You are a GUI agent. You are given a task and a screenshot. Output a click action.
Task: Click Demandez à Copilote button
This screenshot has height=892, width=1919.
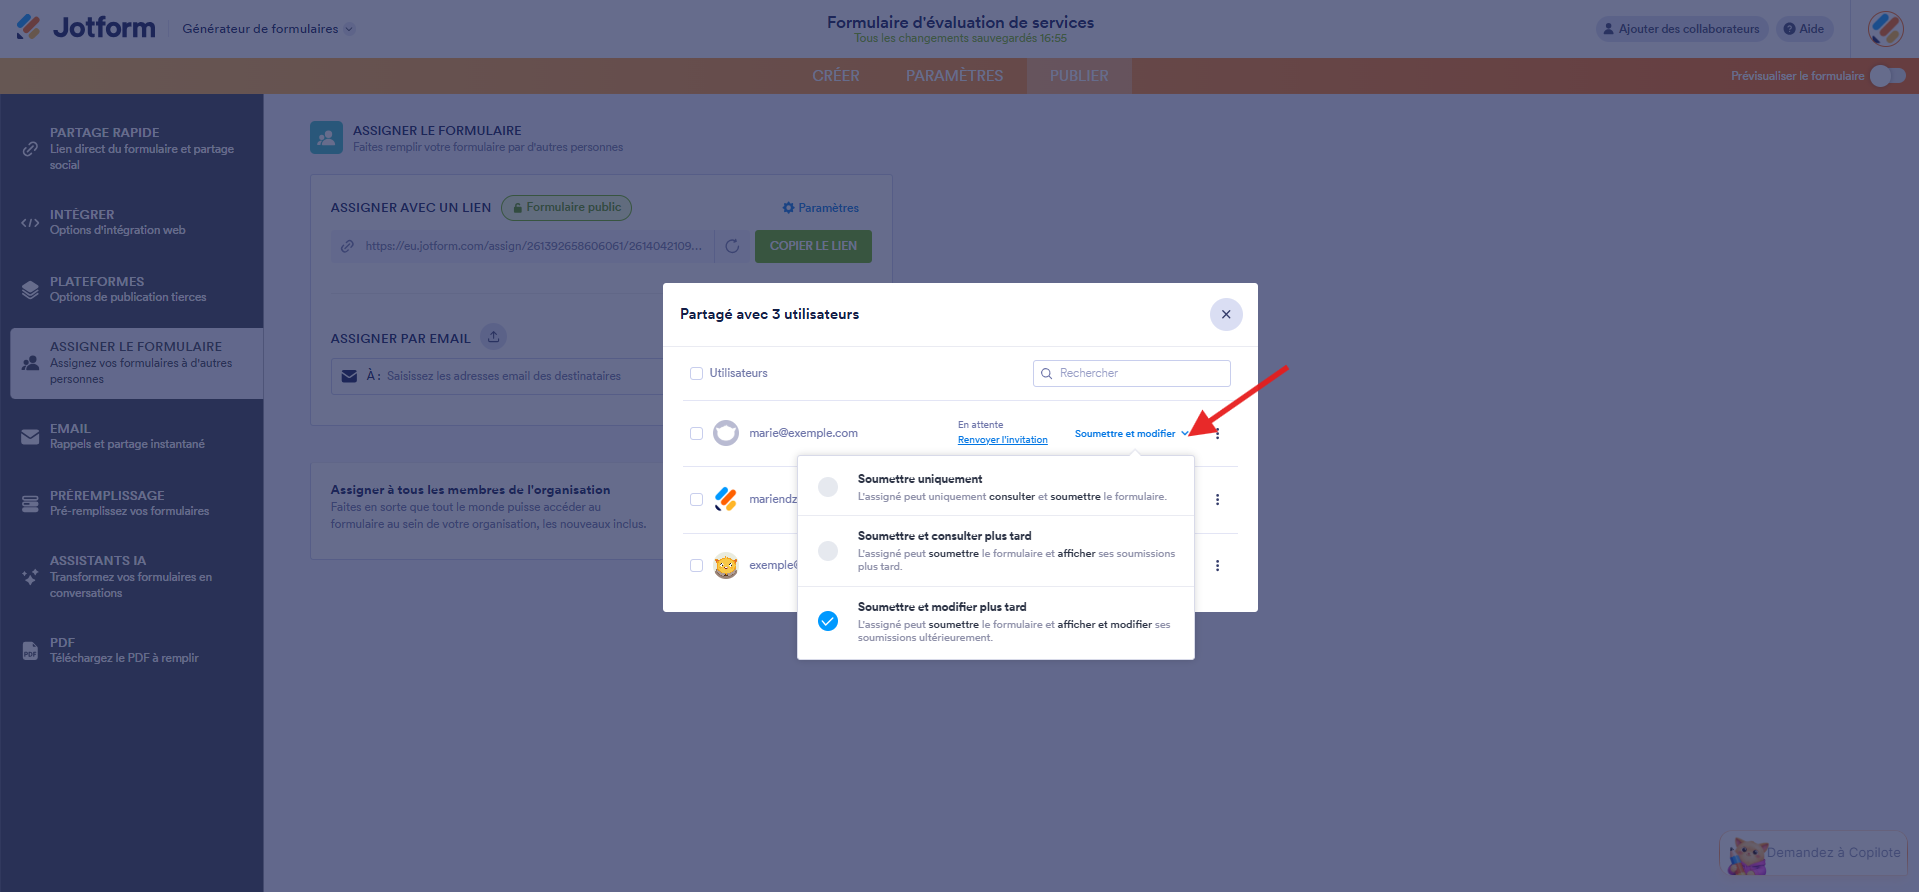(1814, 853)
